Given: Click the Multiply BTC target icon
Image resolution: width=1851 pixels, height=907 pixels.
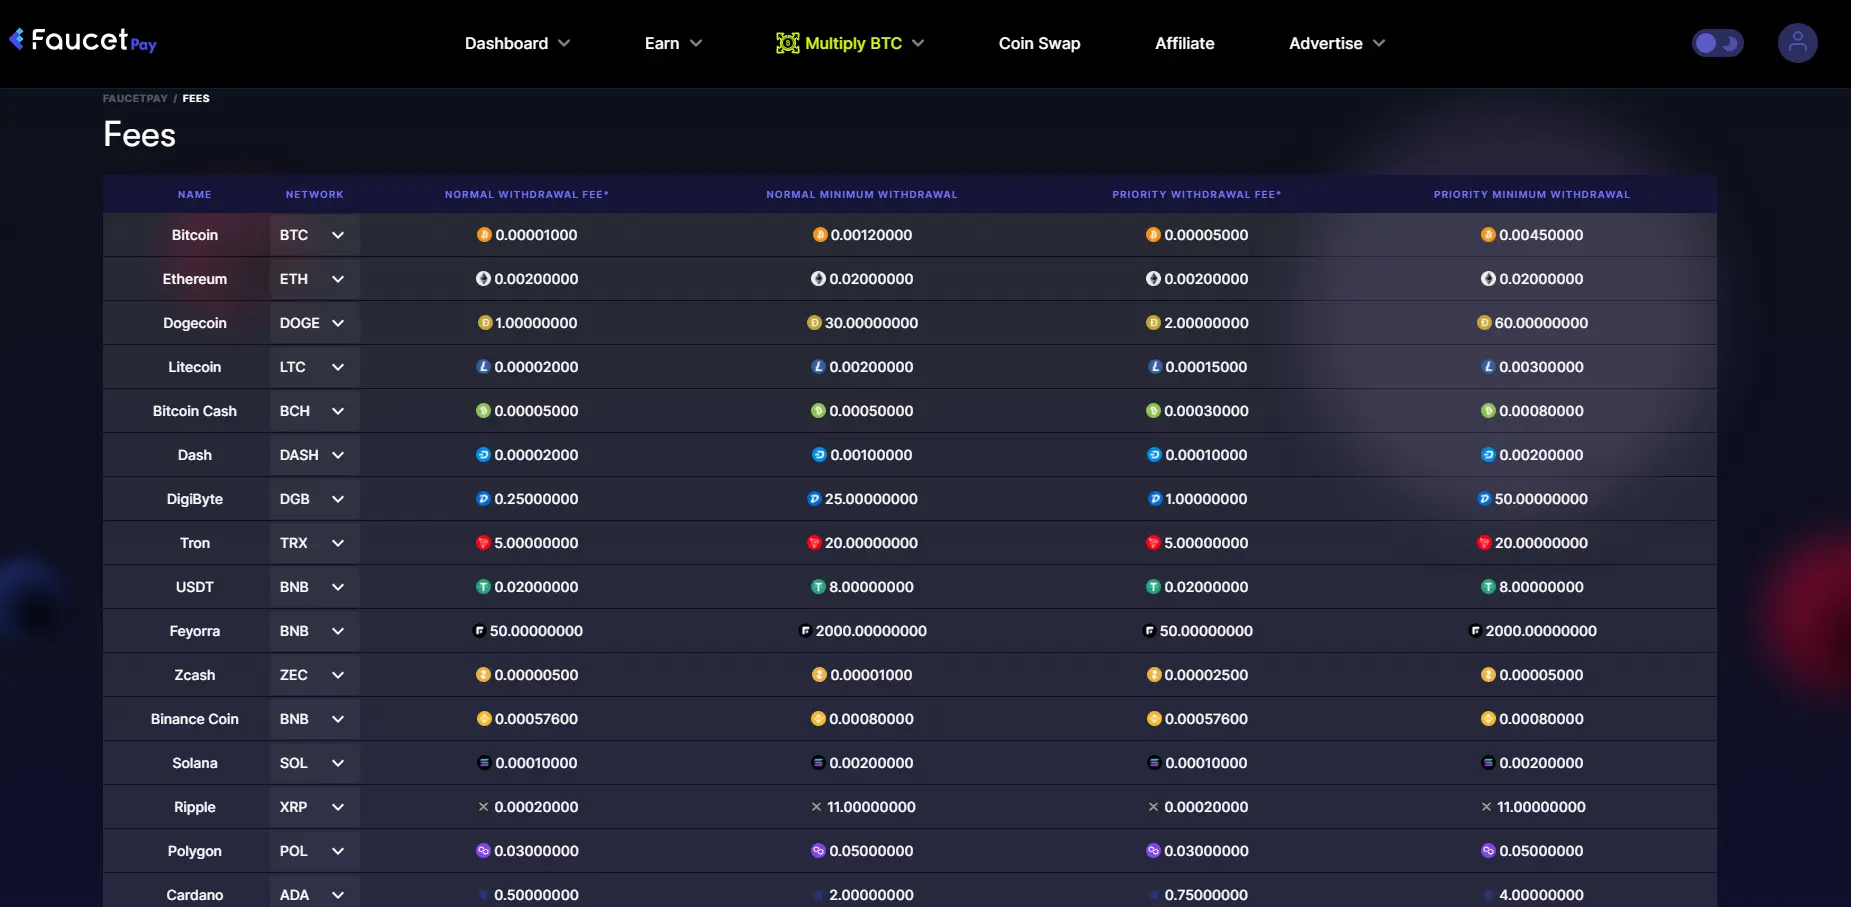Looking at the screenshot, I should tap(788, 43).
